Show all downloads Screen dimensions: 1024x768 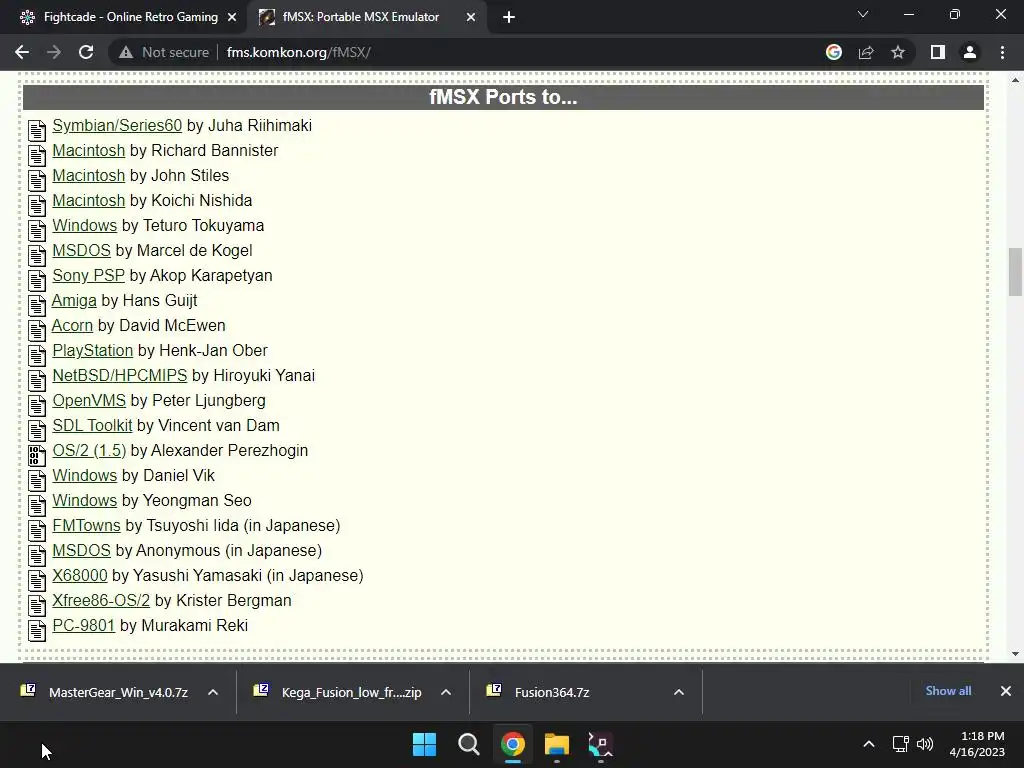[948, 691]
